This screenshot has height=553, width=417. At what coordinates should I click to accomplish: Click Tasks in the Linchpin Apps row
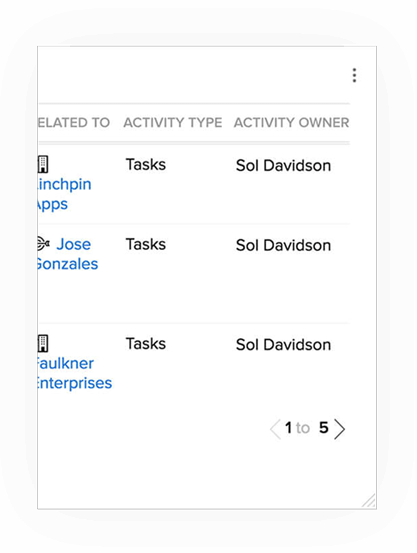click(x=146, y=165)
